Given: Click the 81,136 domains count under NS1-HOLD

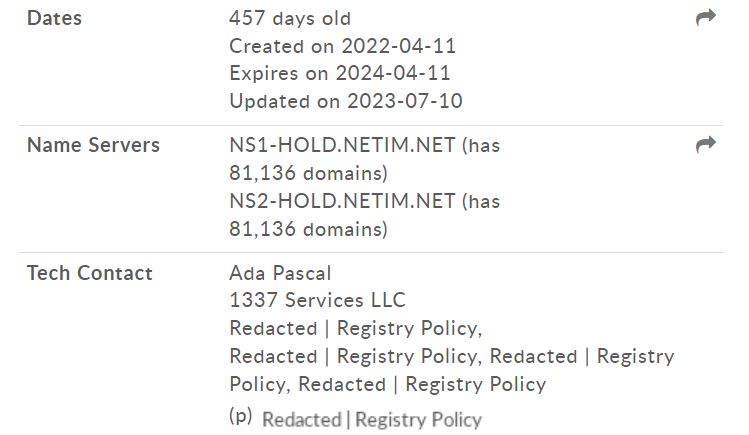Looking at the screenshot, I should coord(308,173).
